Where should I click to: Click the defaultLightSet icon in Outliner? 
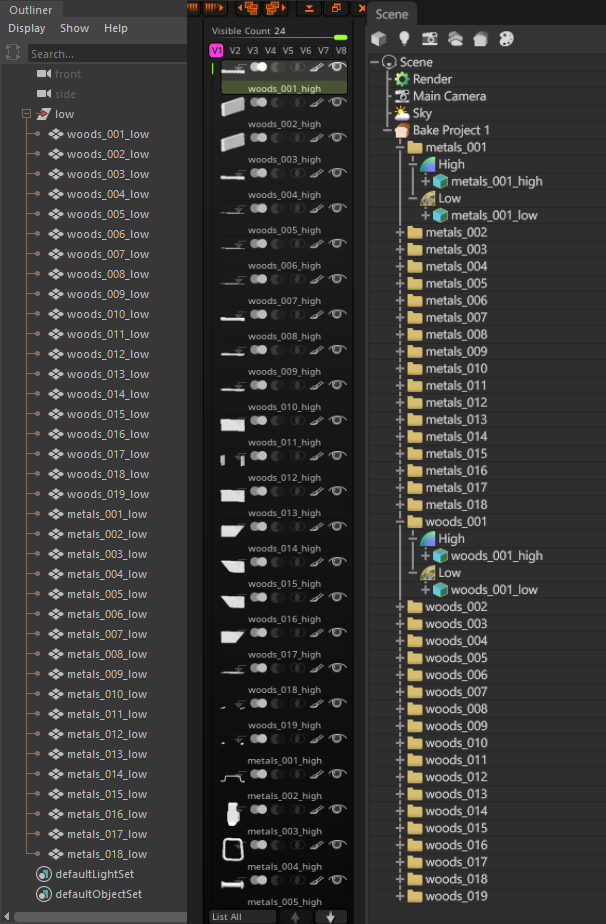click(x=43, y=874)
